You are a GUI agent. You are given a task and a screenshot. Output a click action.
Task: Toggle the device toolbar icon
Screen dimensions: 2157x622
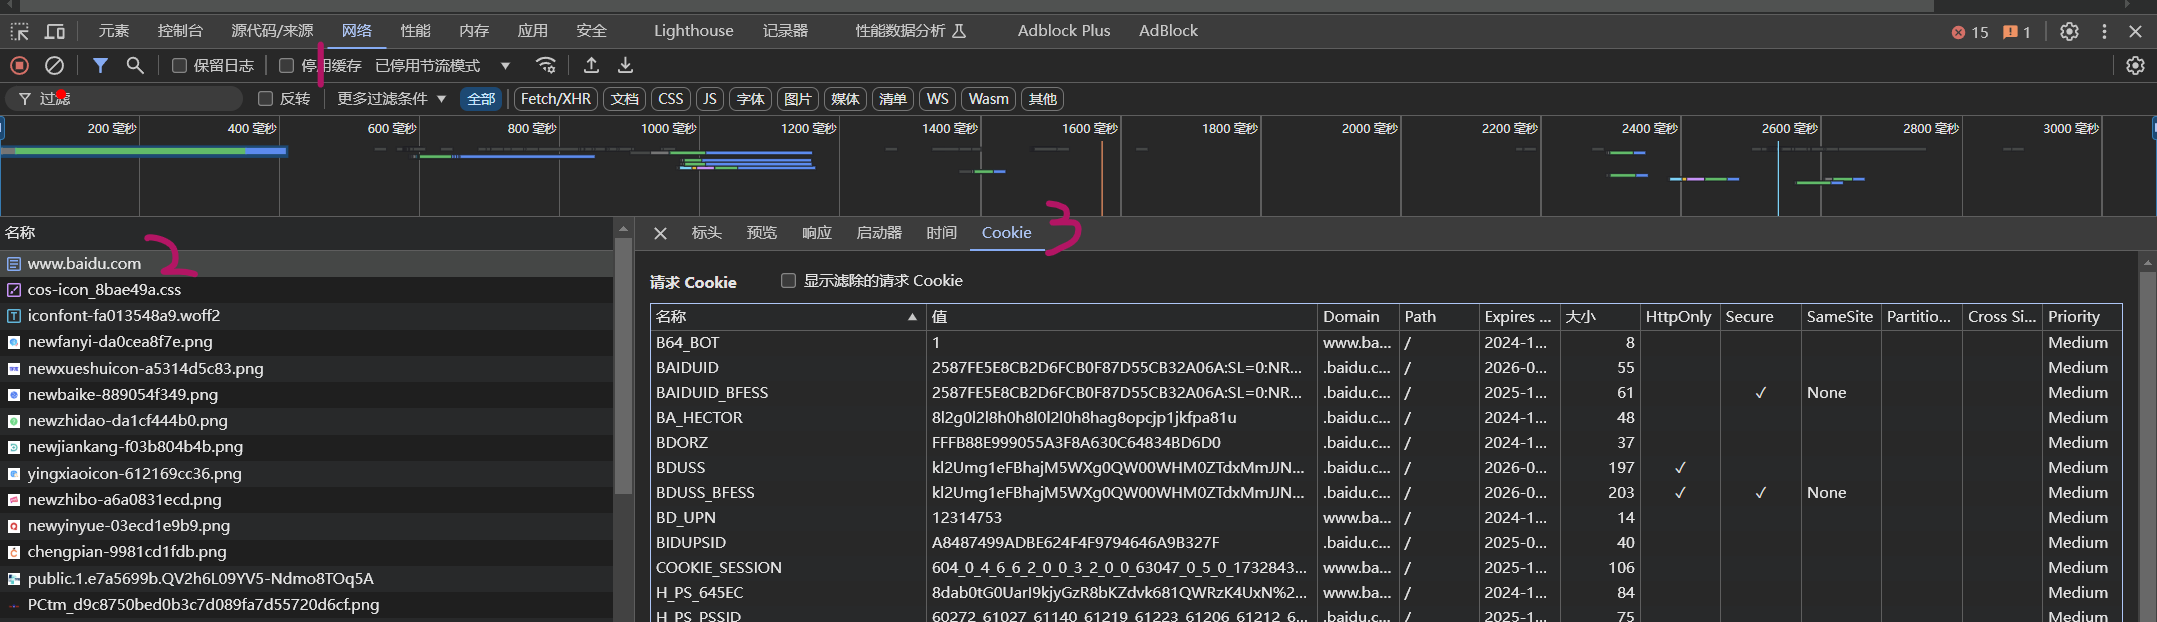coord(55,31)
